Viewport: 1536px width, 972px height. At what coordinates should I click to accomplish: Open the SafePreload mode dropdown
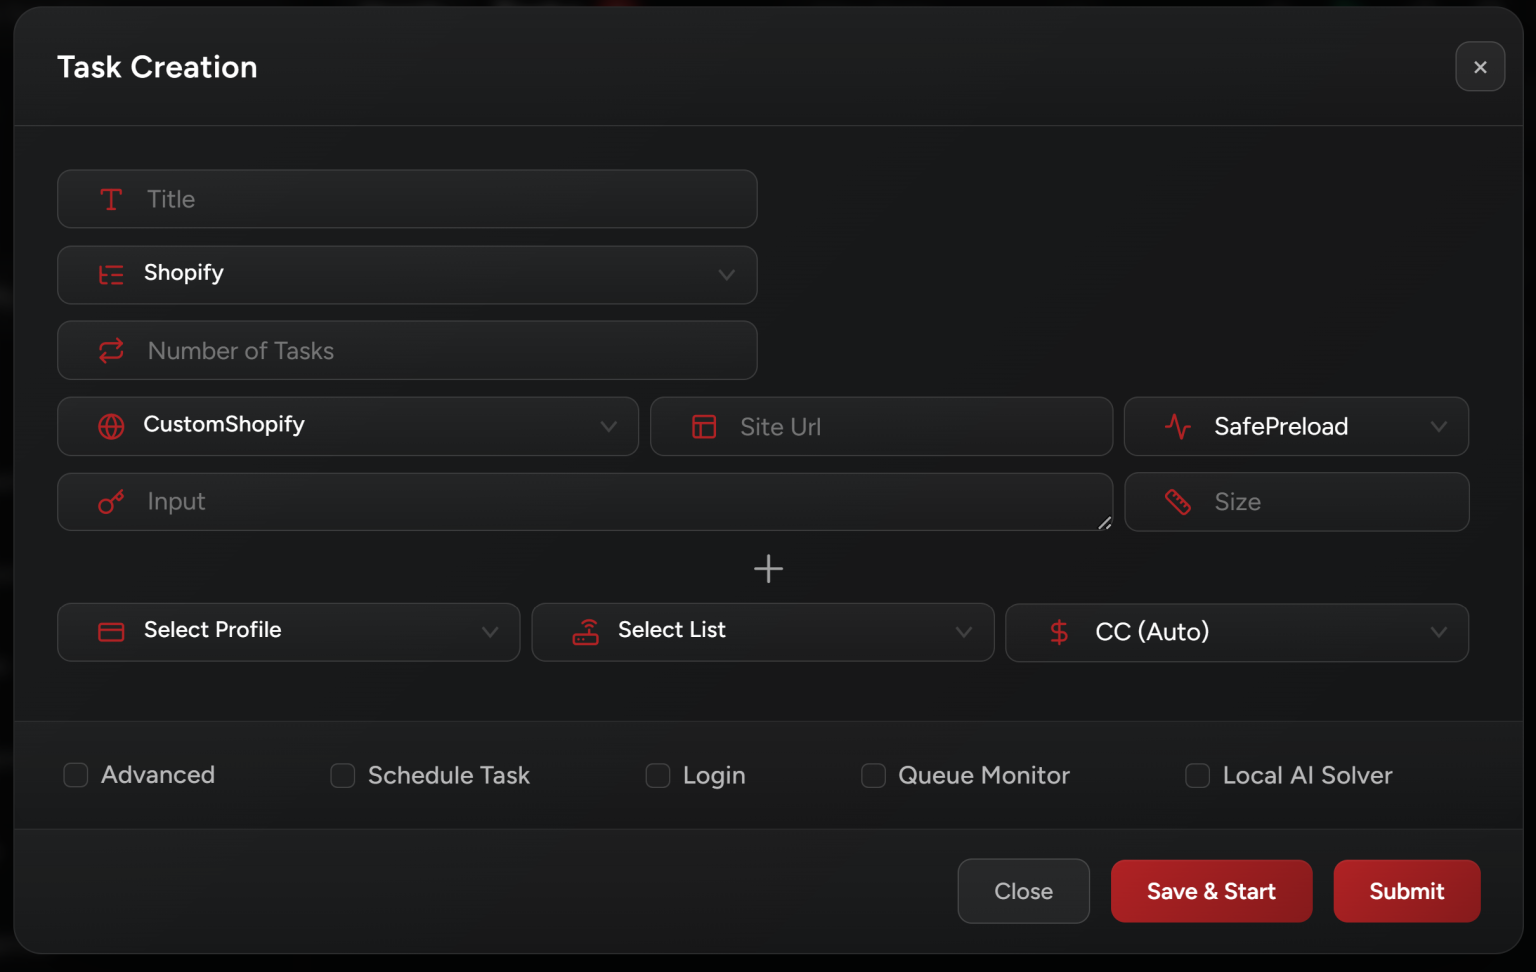[1296, 427]
